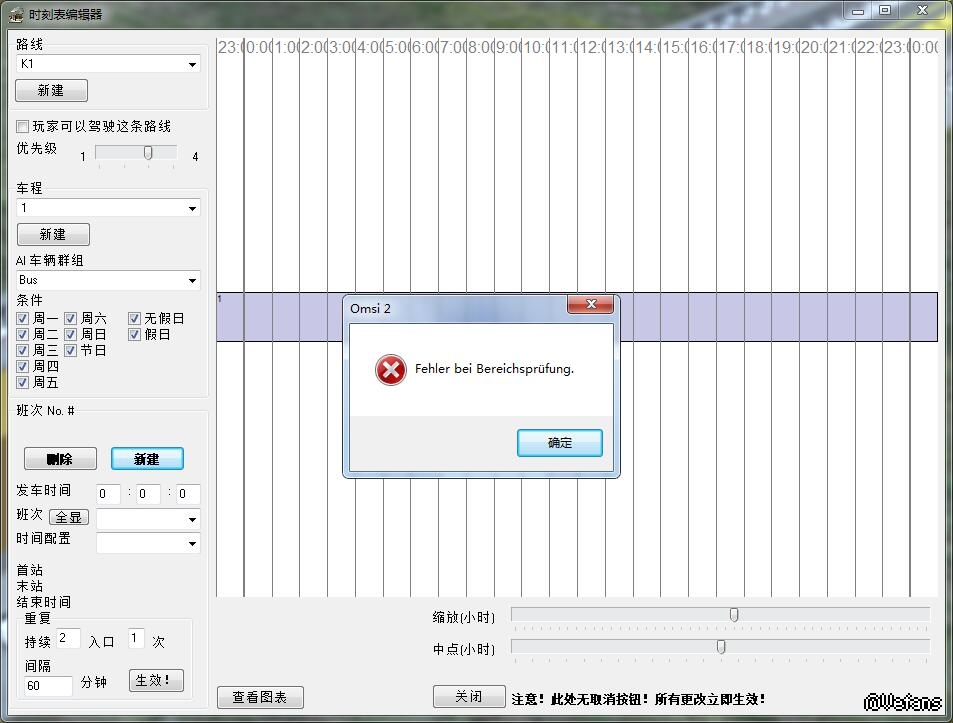The width and height of the screenshot is (953, 723).
Task: Uncheck the 节日 checkbox
Action: click(71, 350)
